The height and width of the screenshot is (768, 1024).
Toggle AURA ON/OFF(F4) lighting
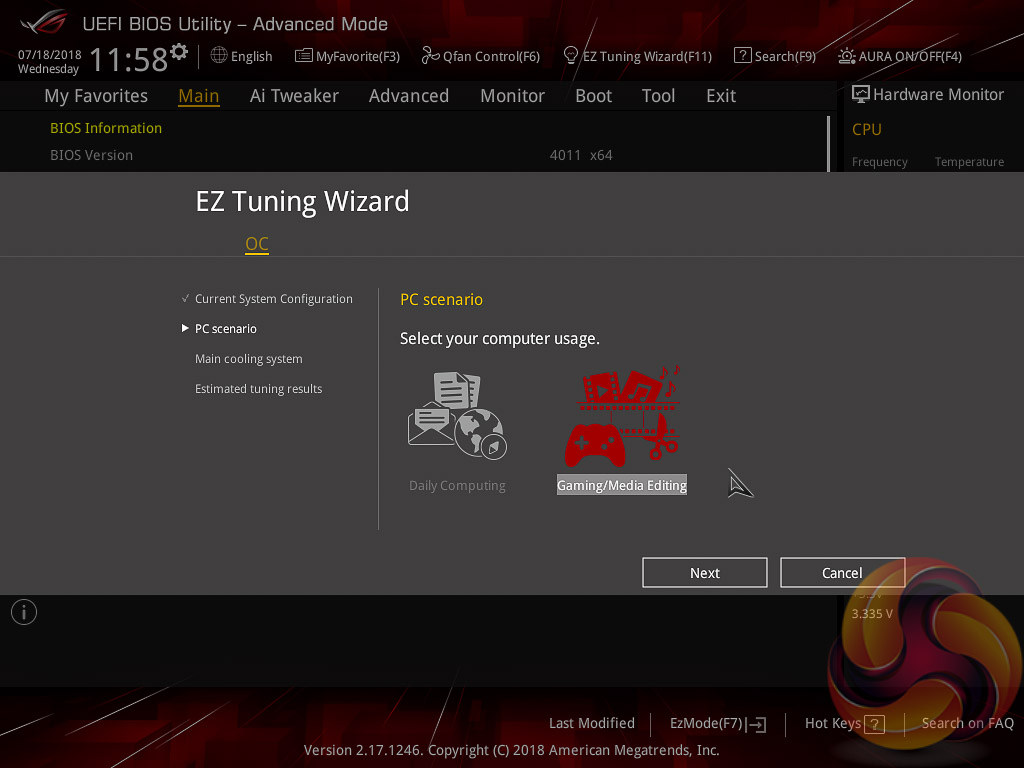coord(900,56)
